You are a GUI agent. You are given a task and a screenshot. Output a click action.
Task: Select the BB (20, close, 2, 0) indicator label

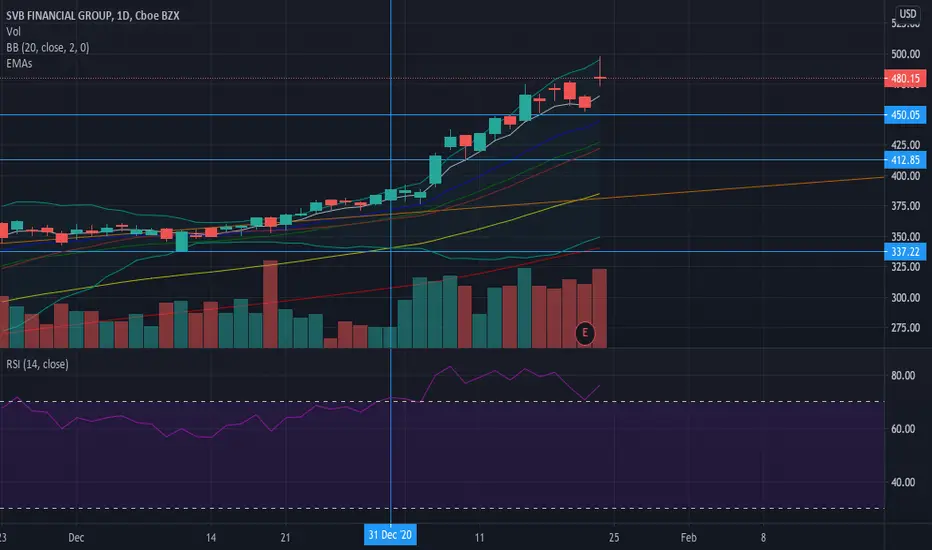[48, 48]
